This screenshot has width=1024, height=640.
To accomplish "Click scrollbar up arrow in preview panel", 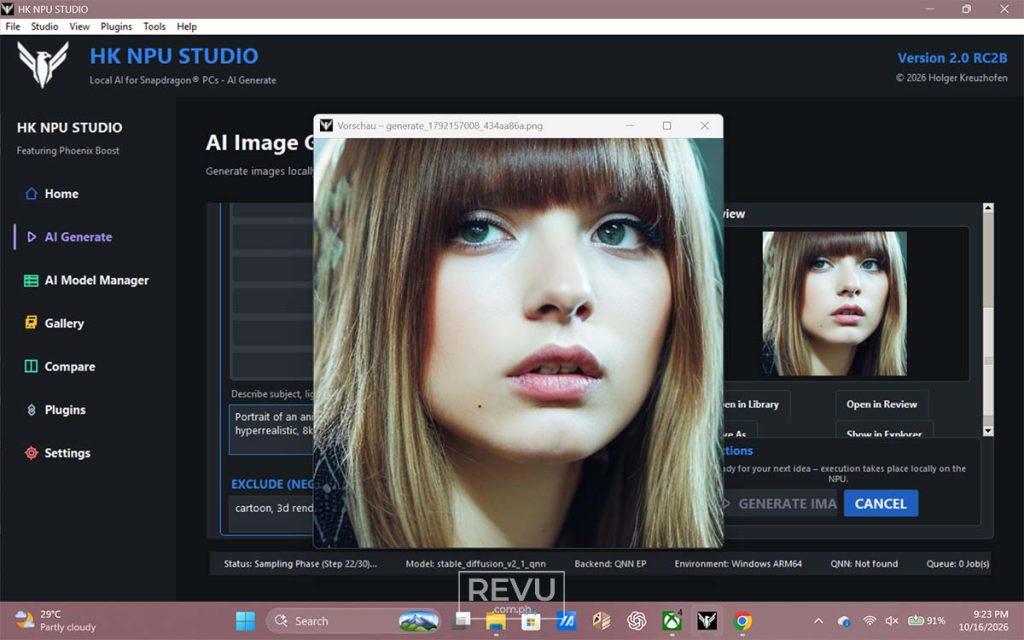I will point(987,208).
